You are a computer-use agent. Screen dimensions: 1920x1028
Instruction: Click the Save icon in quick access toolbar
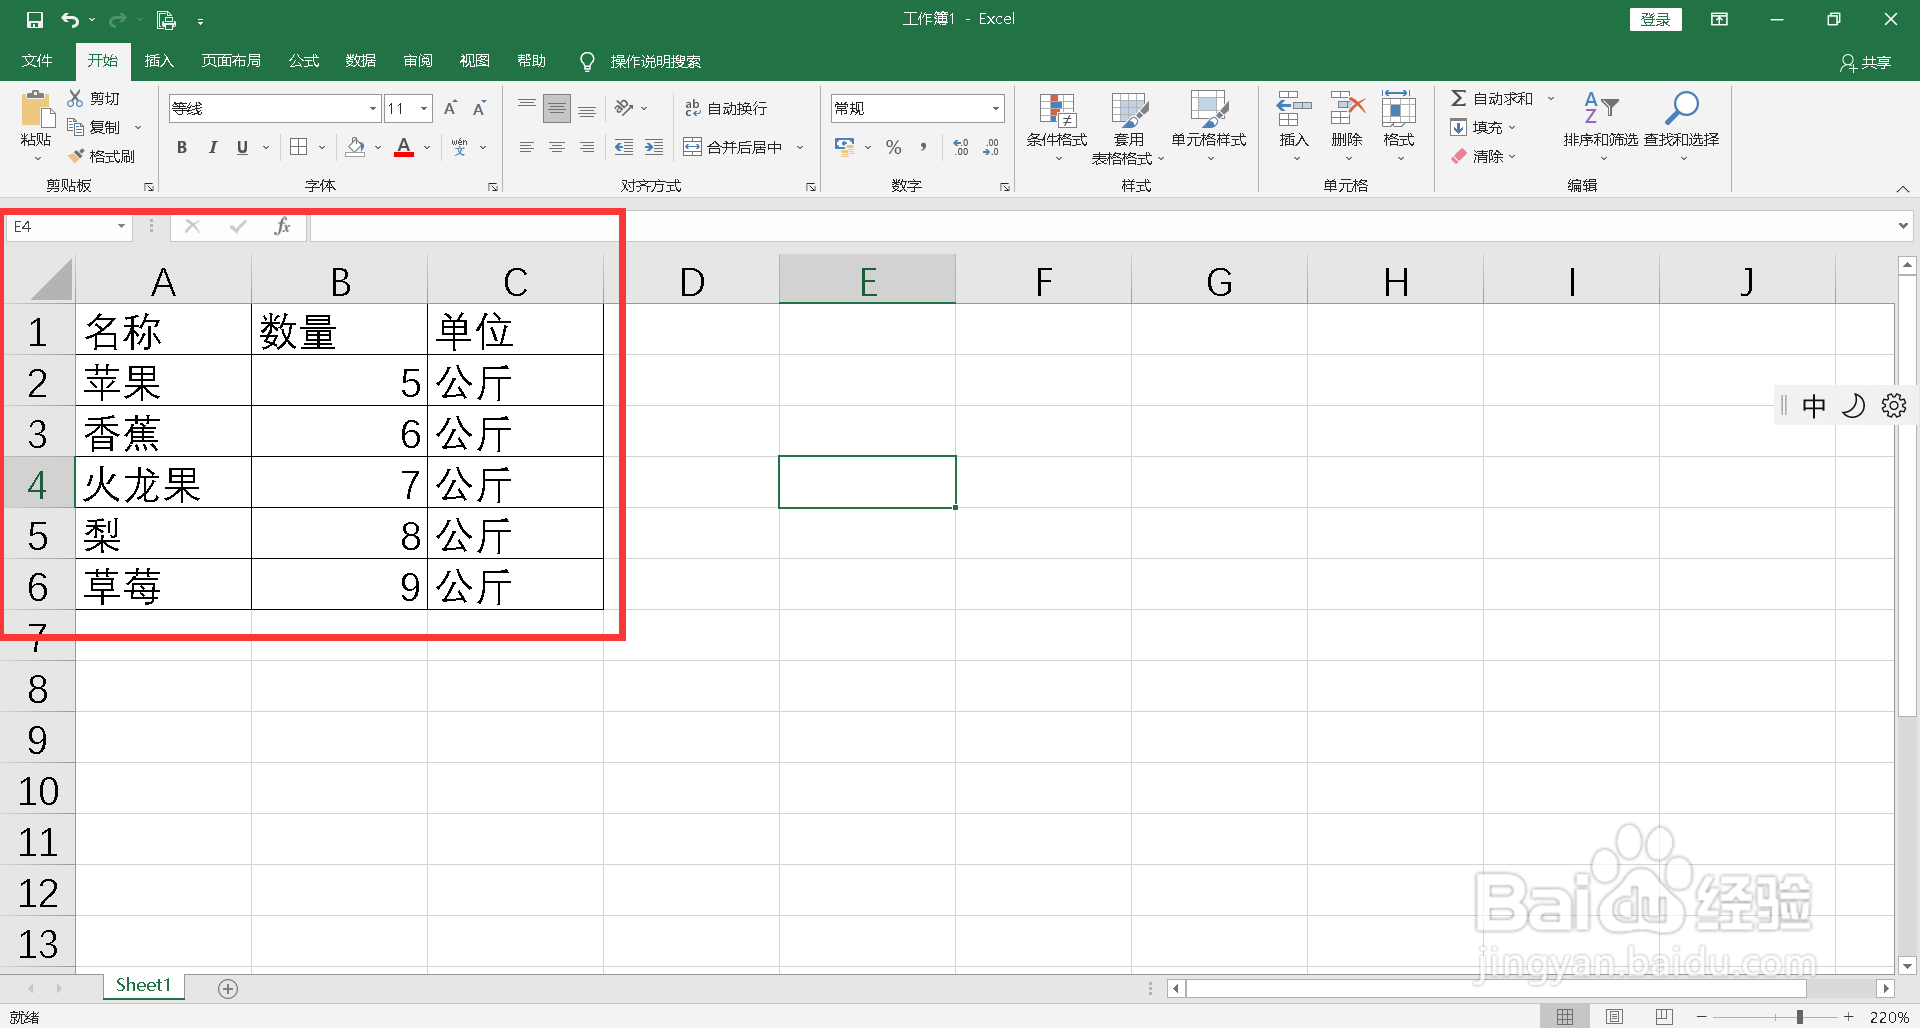pyautogui.click(x=35, y=19)
